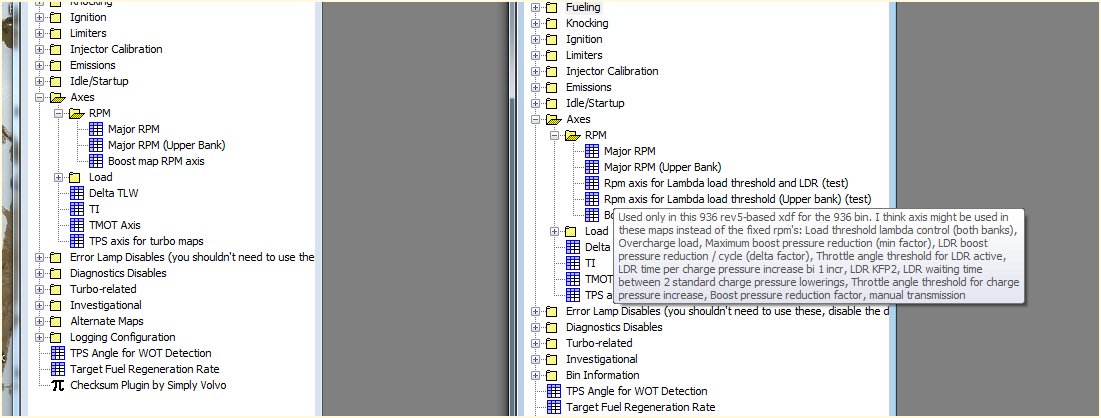Image resolution: width=1101 pixels, height=418 pixels.
Task: Select 'Boost map RPM axis' label
Action: point(156,162)
